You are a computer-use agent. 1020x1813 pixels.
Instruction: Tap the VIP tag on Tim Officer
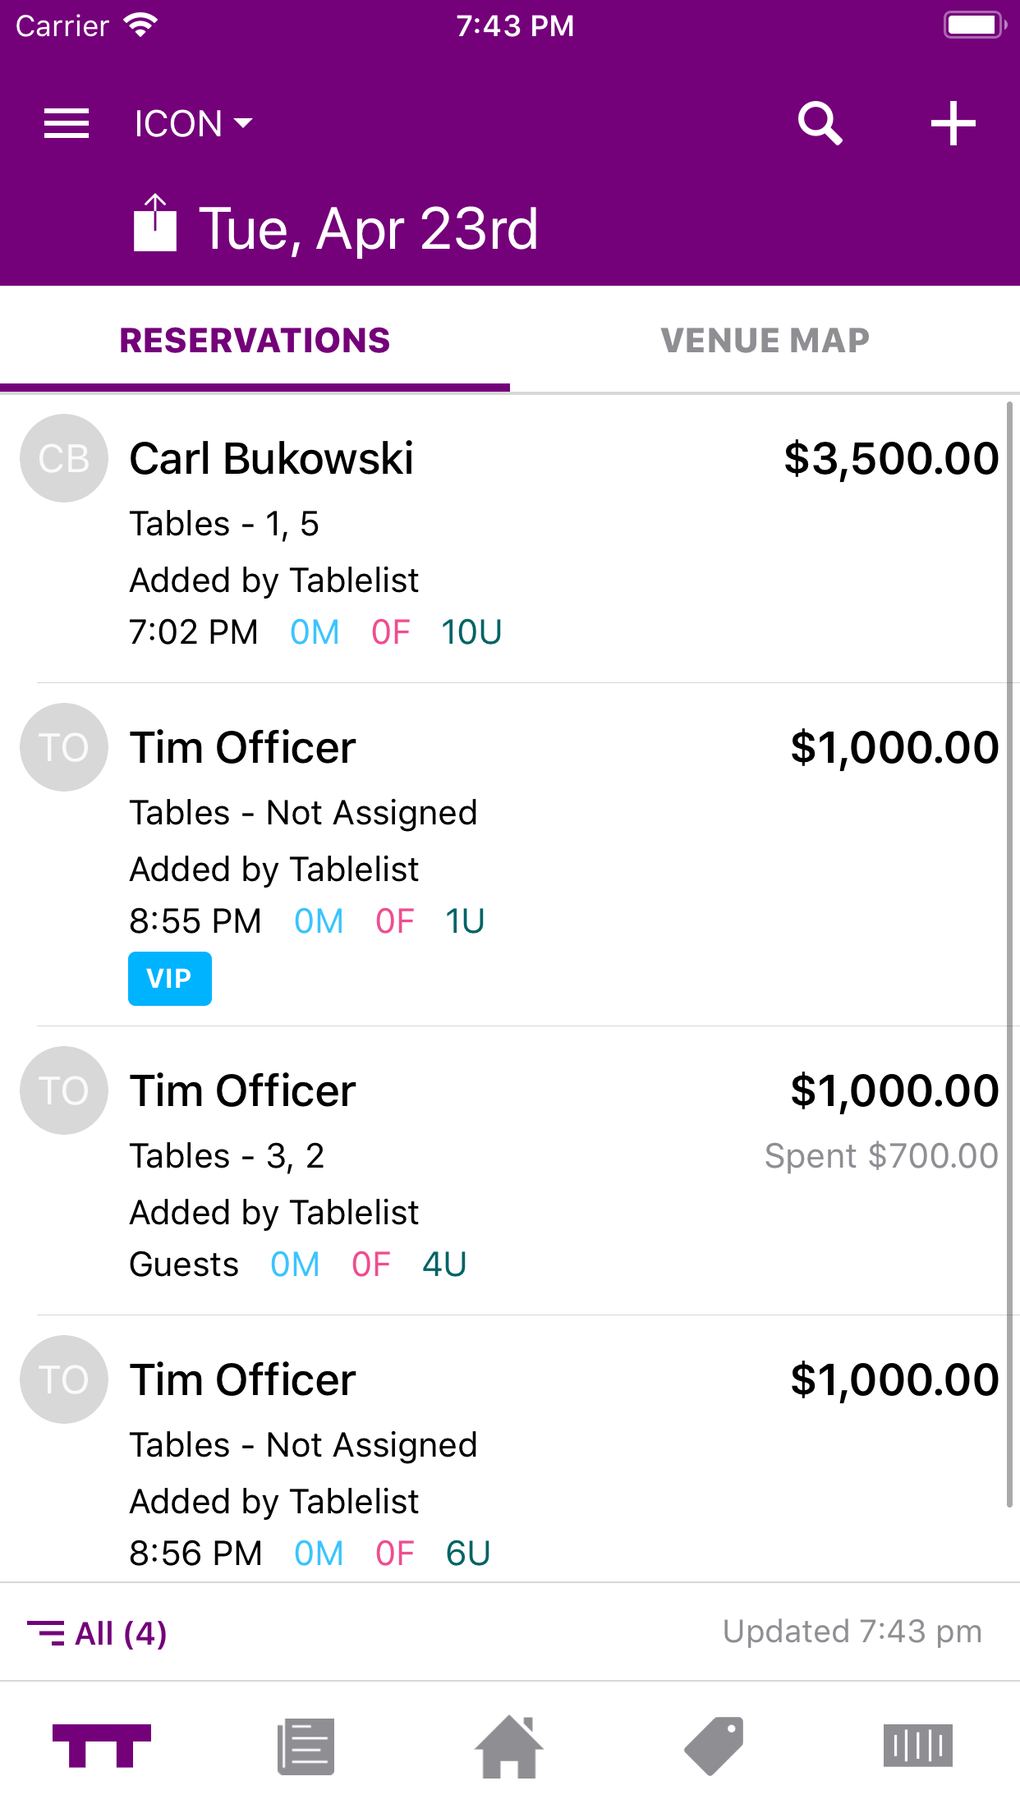[x=170, y=979]
